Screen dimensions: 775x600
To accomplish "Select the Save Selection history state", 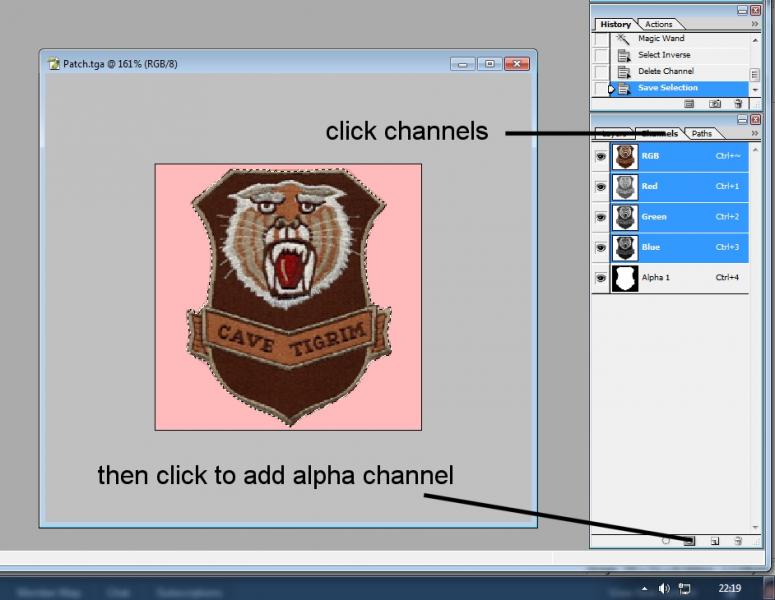I will pos(679,88).
